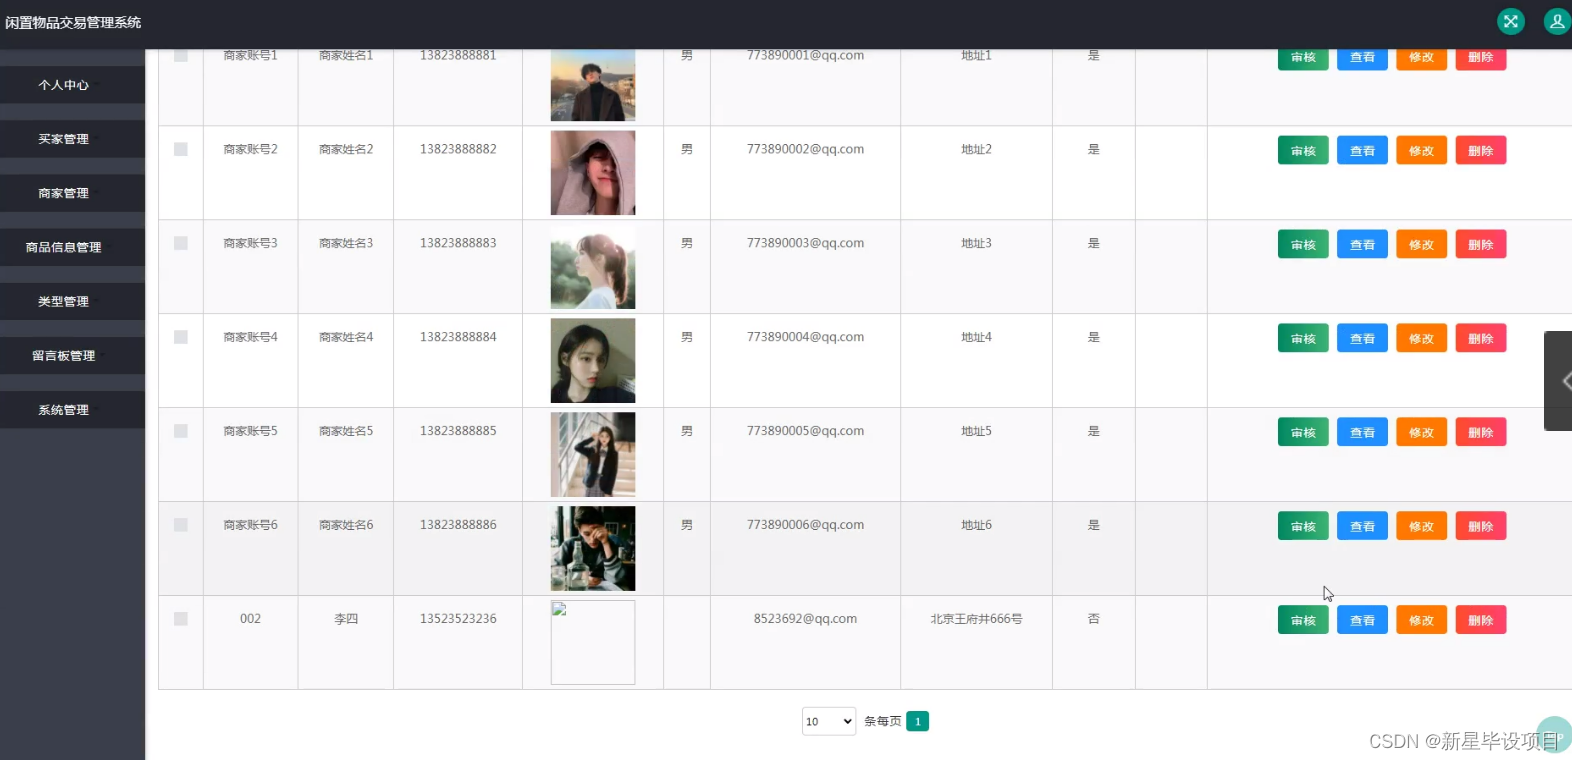
Task: Click 审核 for 商家账号5
Action: pyautogui.click(x=1303, y=433)
